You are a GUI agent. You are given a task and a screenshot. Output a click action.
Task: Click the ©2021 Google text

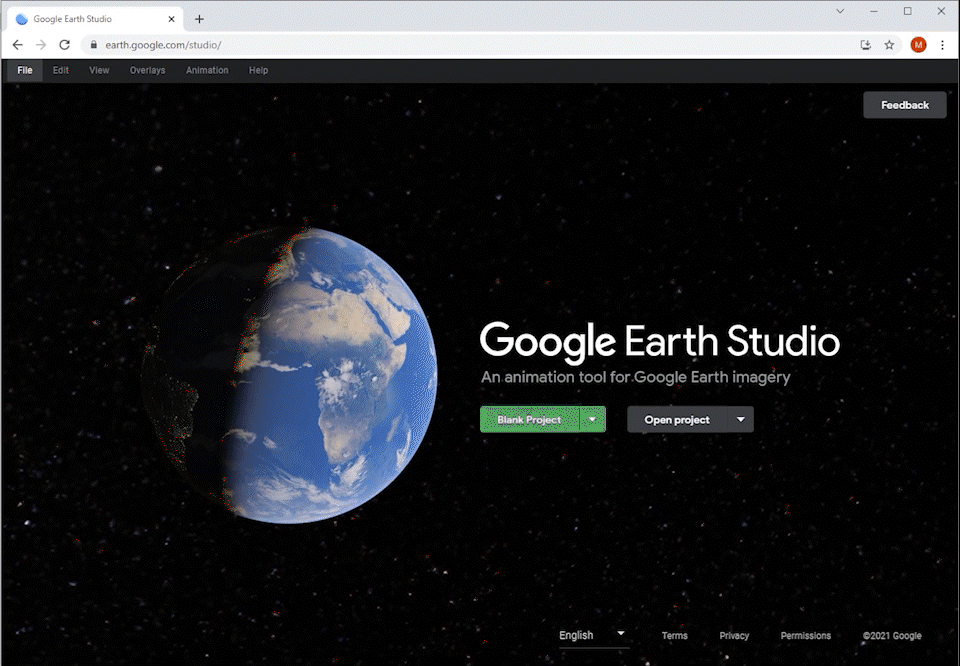click(892, 635)
